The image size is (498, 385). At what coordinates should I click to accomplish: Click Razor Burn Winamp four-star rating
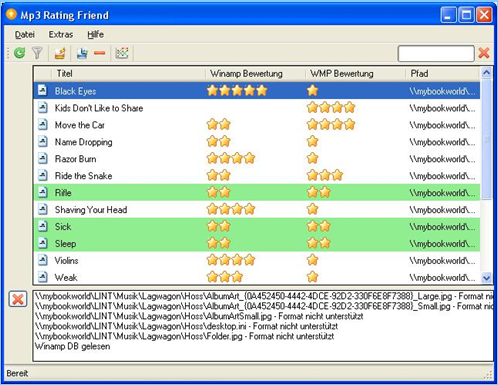click(x=231, y=158)
